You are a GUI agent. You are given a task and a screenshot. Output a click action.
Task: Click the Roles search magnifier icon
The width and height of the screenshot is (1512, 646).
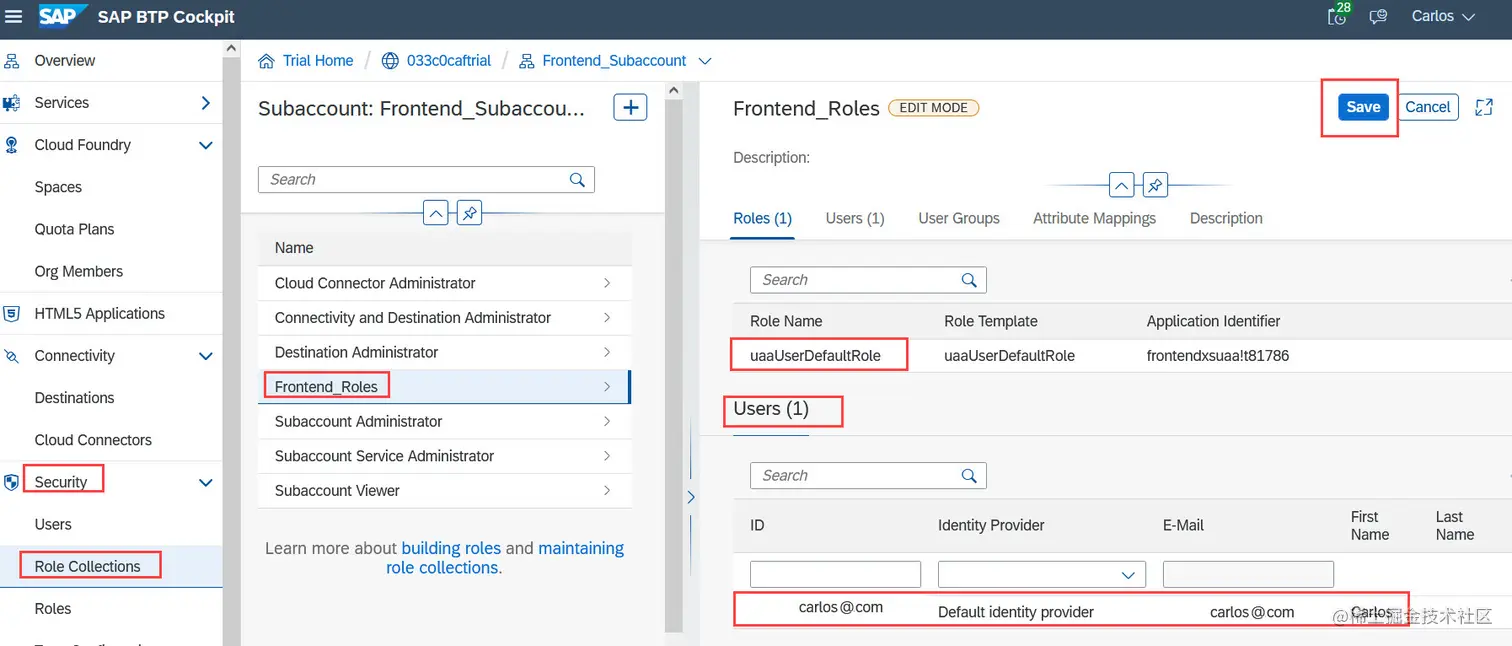(x=969, y=280)
